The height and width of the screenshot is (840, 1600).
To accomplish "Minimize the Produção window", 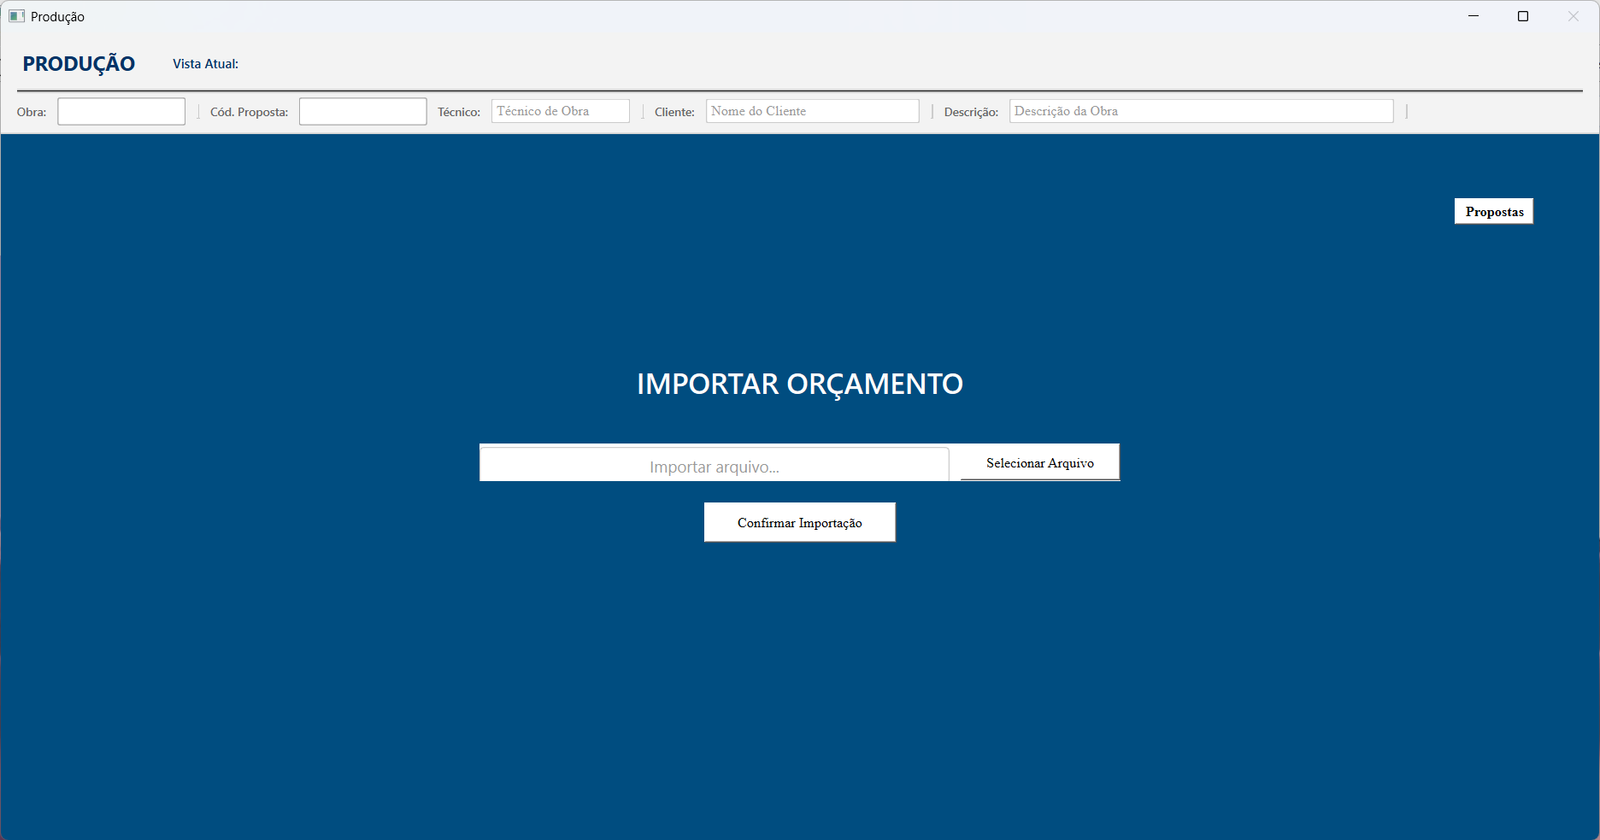I will tap(1473, 16).
